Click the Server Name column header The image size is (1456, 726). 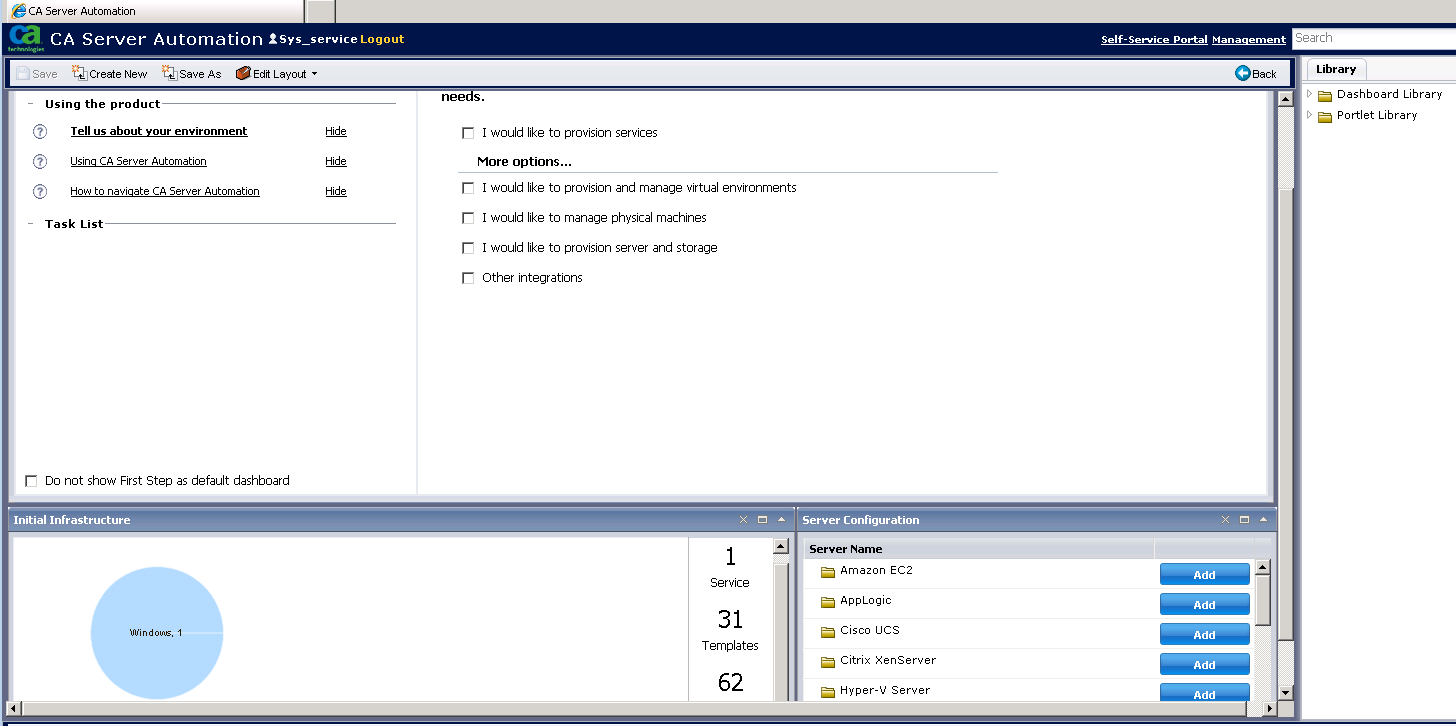tap(979, 549)
